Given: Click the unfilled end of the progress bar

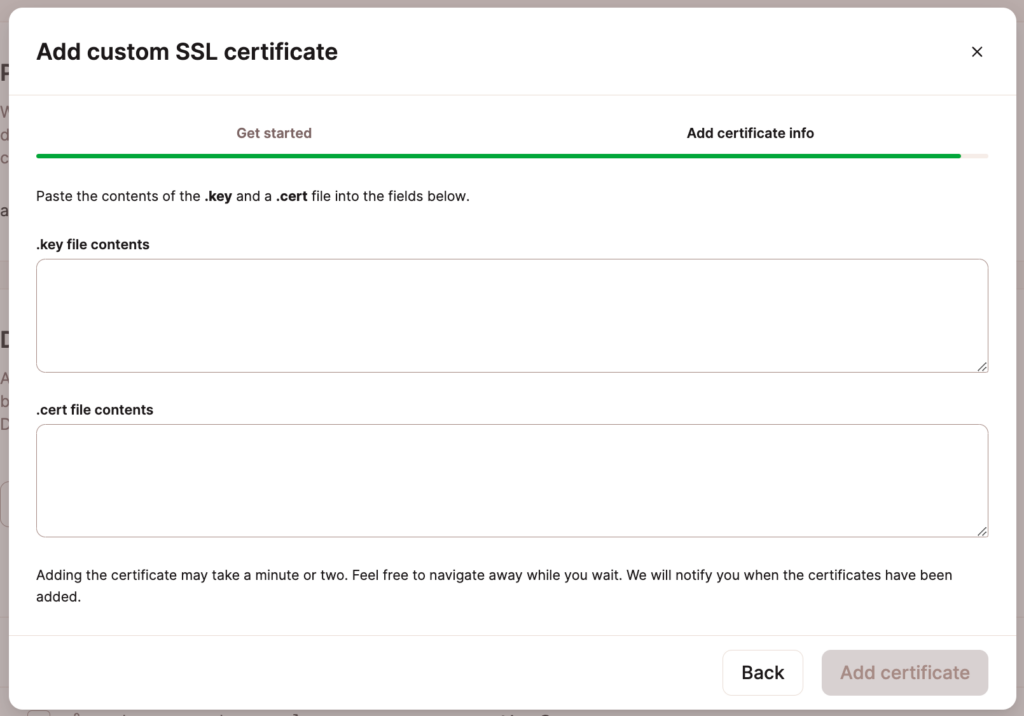Looking at the screenshot, I should 975,156.
